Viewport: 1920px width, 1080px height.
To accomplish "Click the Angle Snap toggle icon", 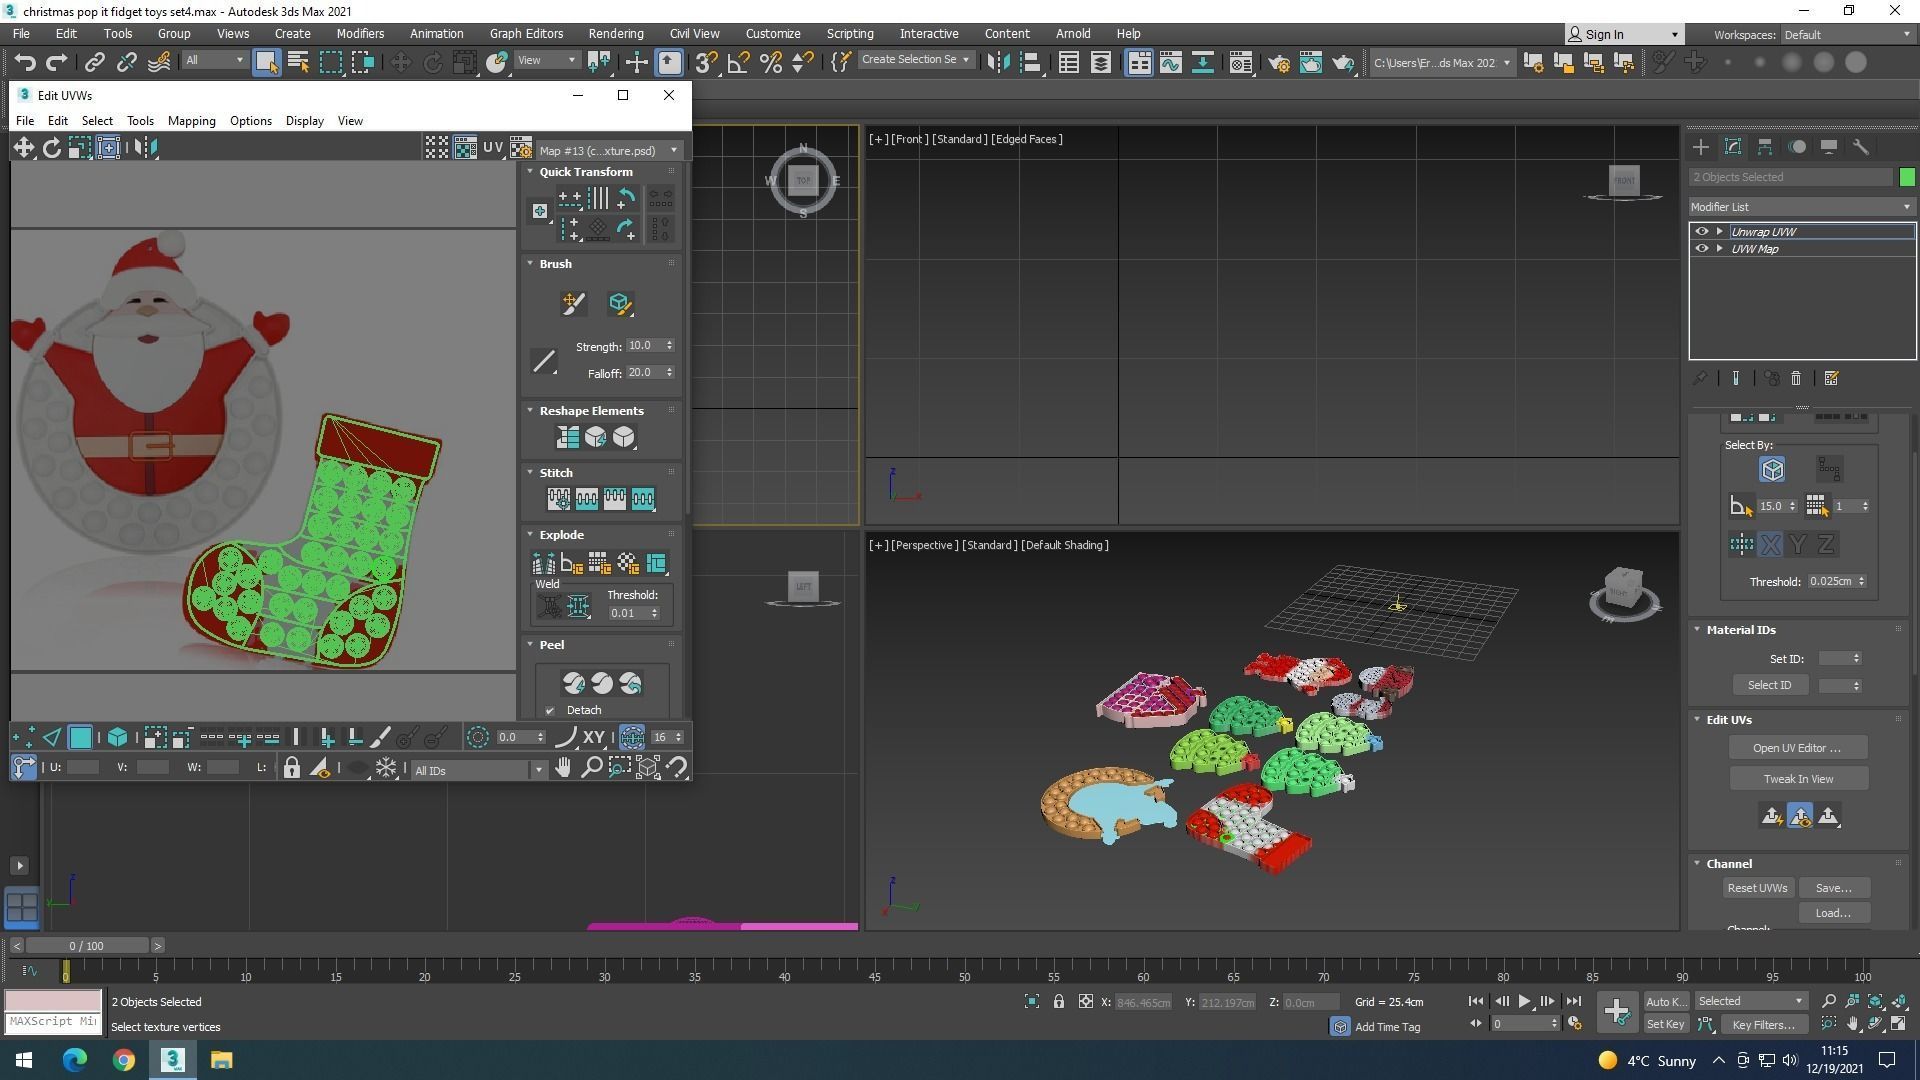I will 738,62.
